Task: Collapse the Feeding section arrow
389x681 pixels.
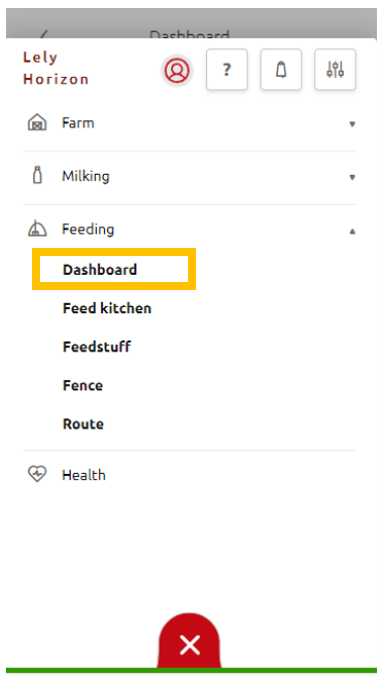Action: pos(353,231)
